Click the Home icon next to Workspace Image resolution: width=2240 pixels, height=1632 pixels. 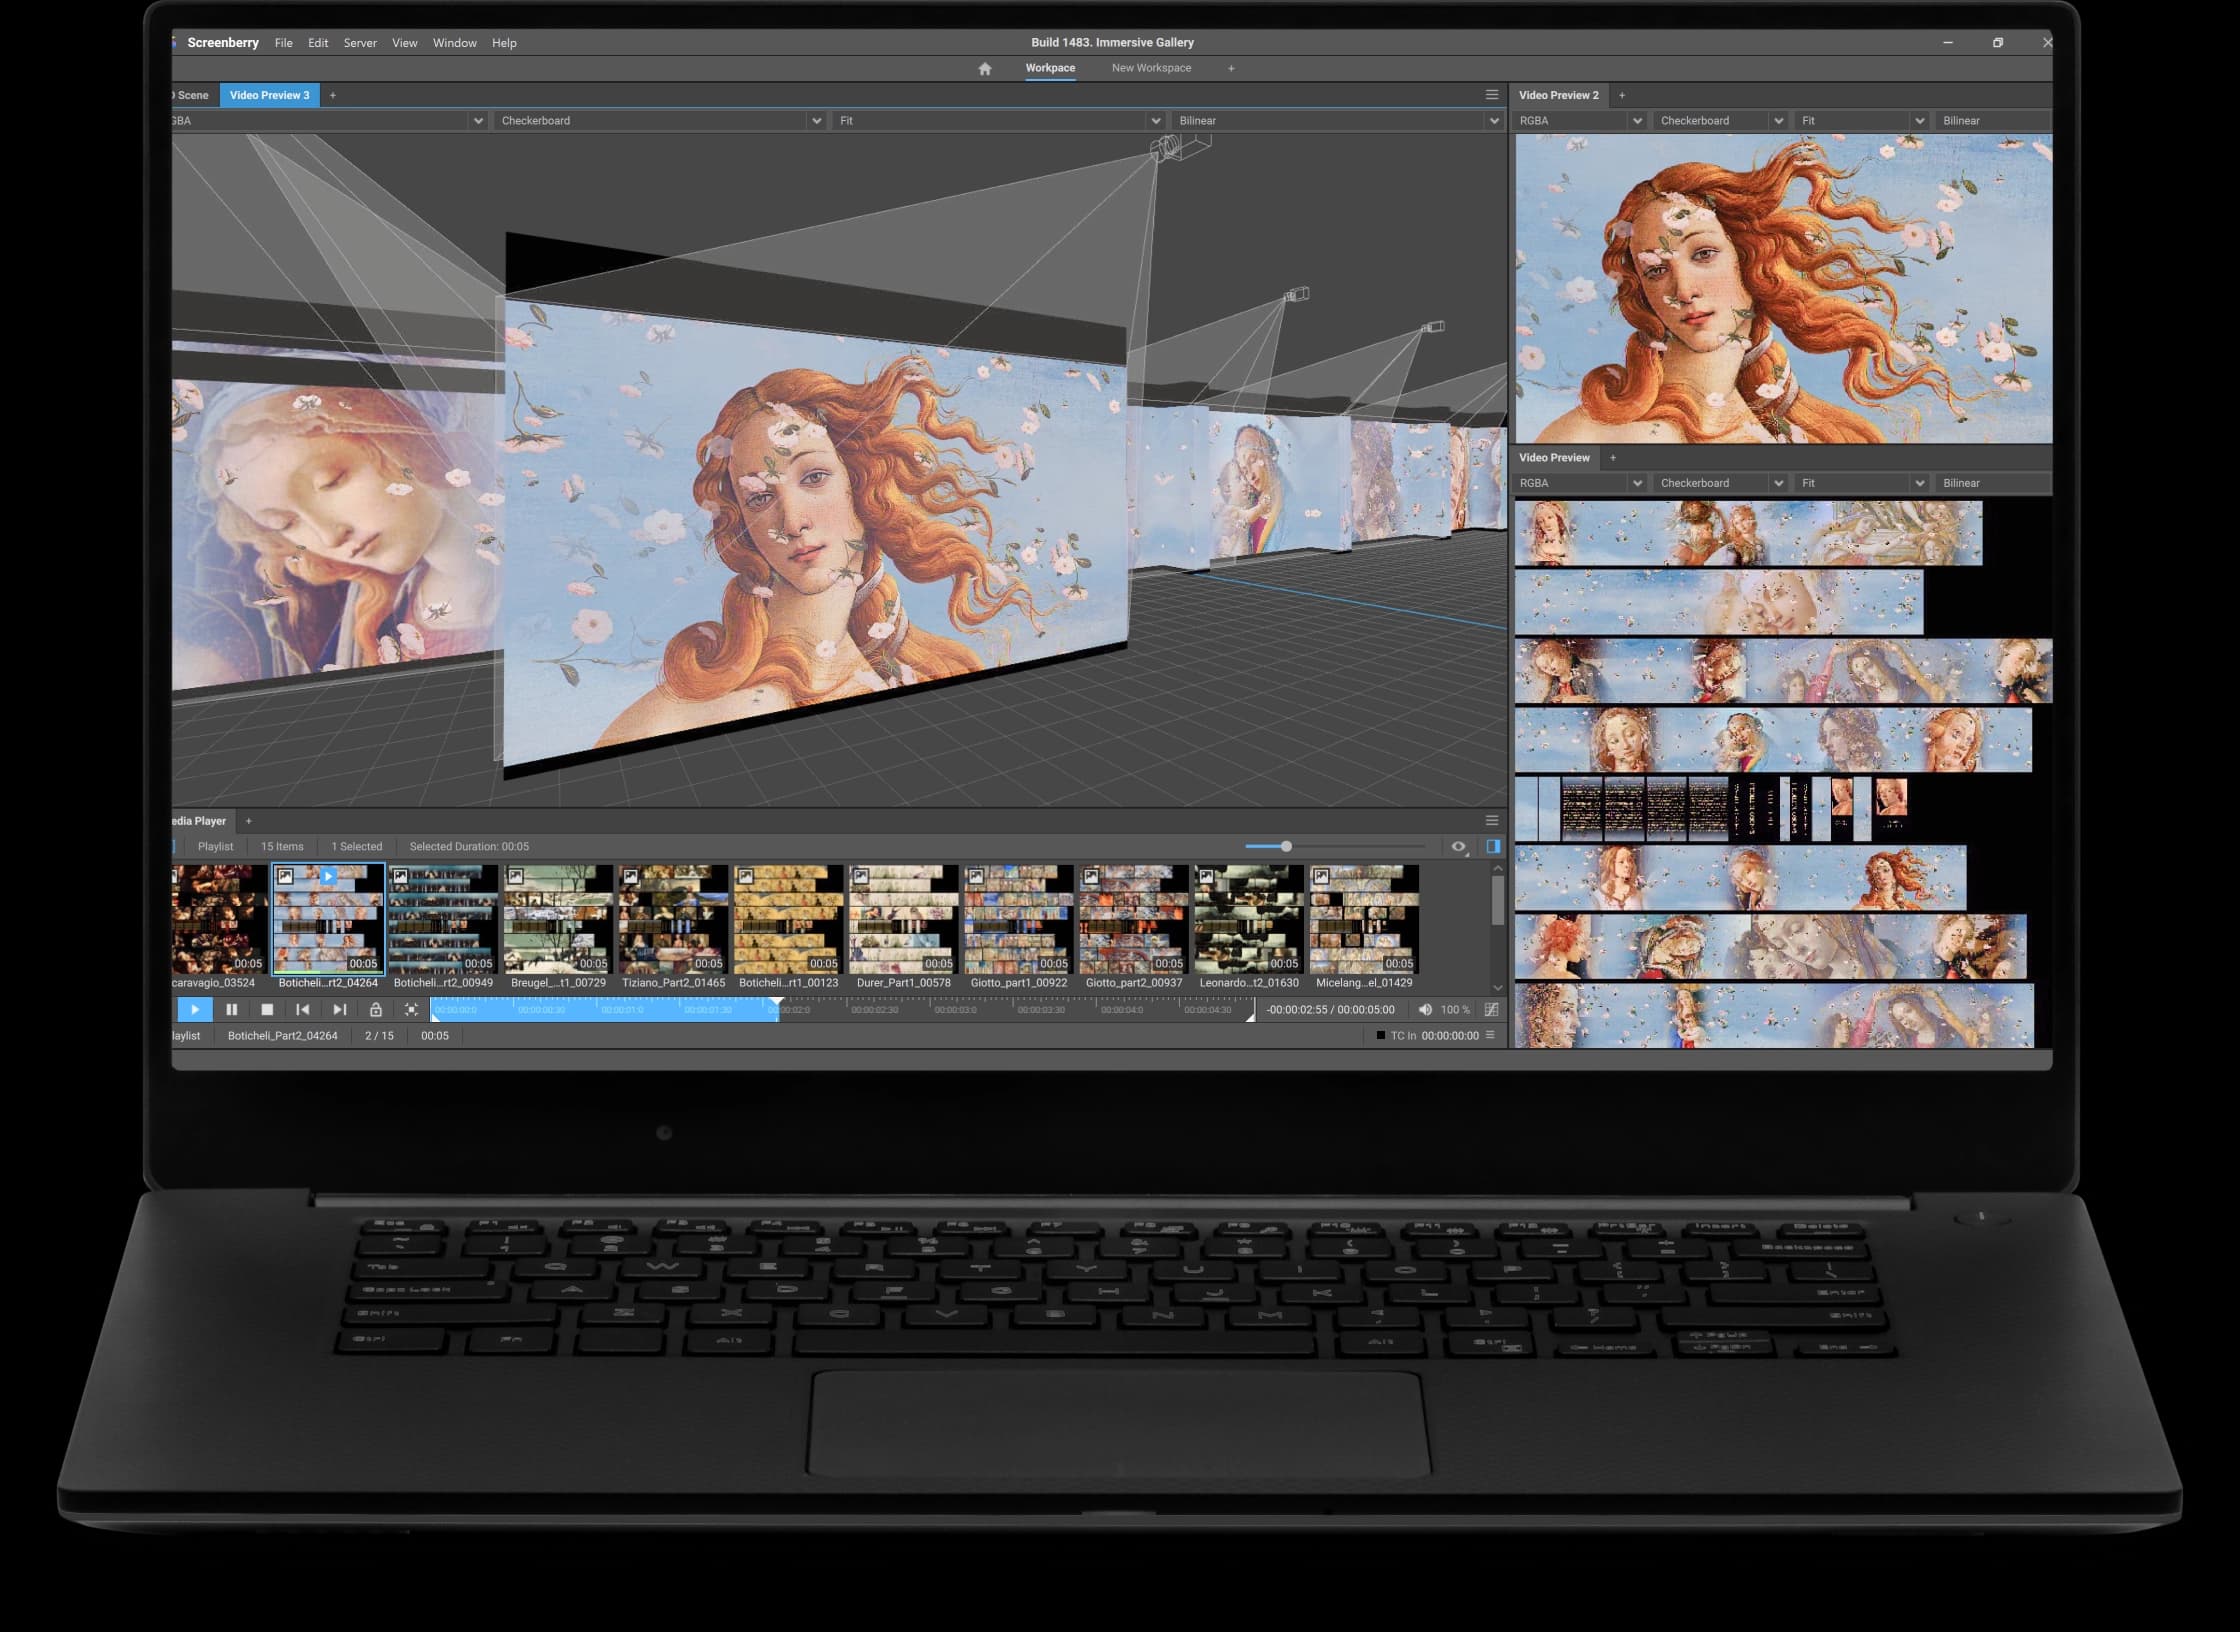pyautogui.click(x=986, y=68)
